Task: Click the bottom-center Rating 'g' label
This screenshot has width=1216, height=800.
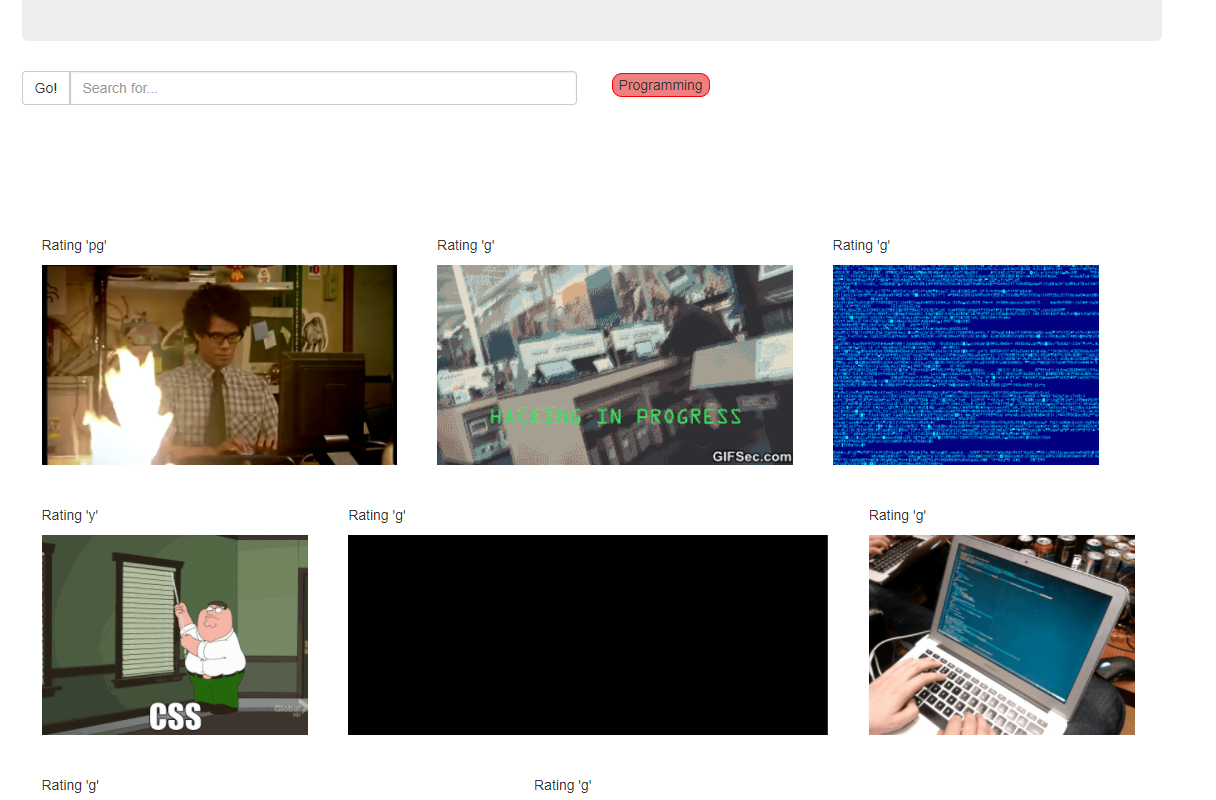Action: tap(562, 785)
